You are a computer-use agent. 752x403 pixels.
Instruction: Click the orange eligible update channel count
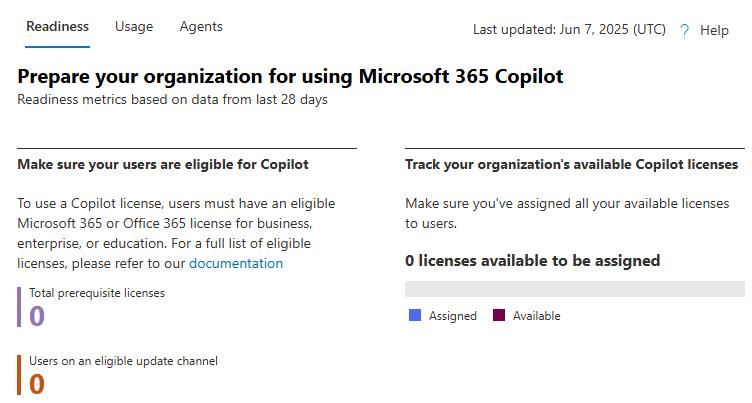tap(37, 384)
